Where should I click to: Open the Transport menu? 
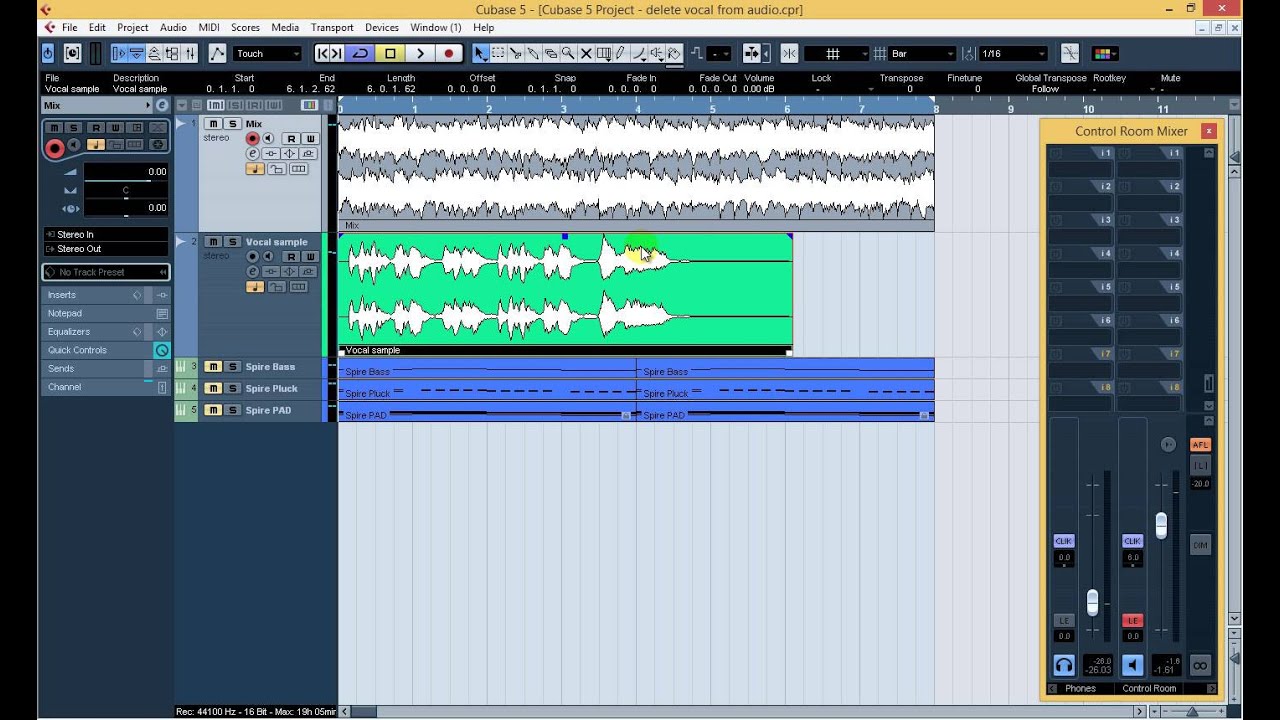tap(332, 27)
